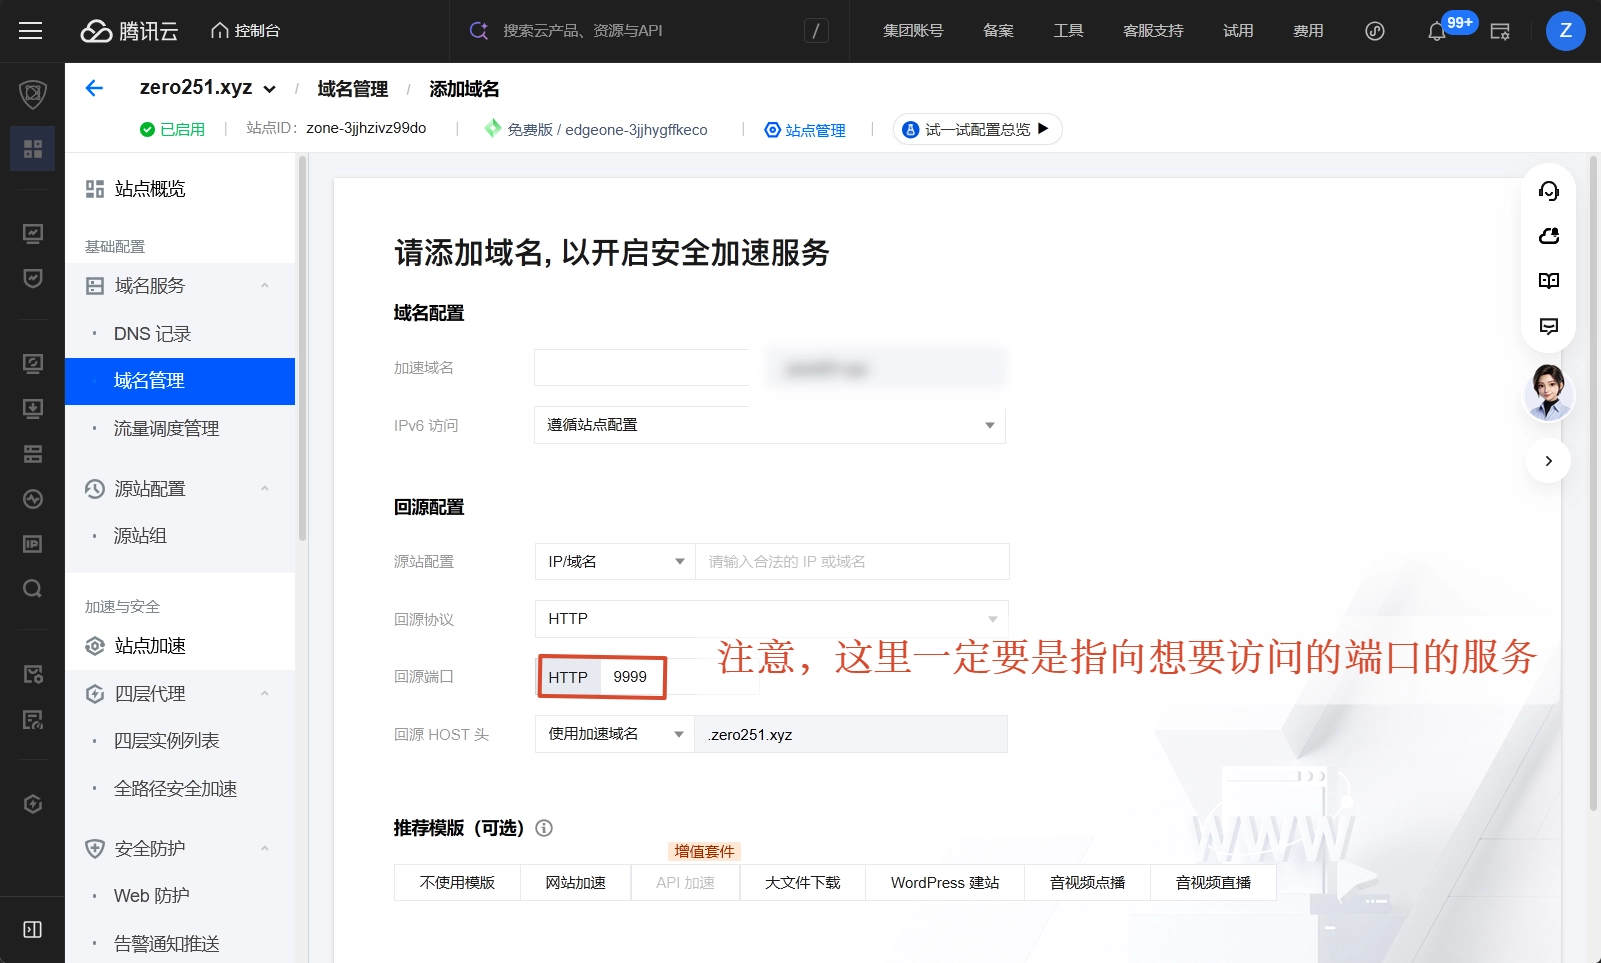The width and height of the screenshot is (1601, 963).
Task: Click the 站点管理 link
Action: tap(805, 130)
